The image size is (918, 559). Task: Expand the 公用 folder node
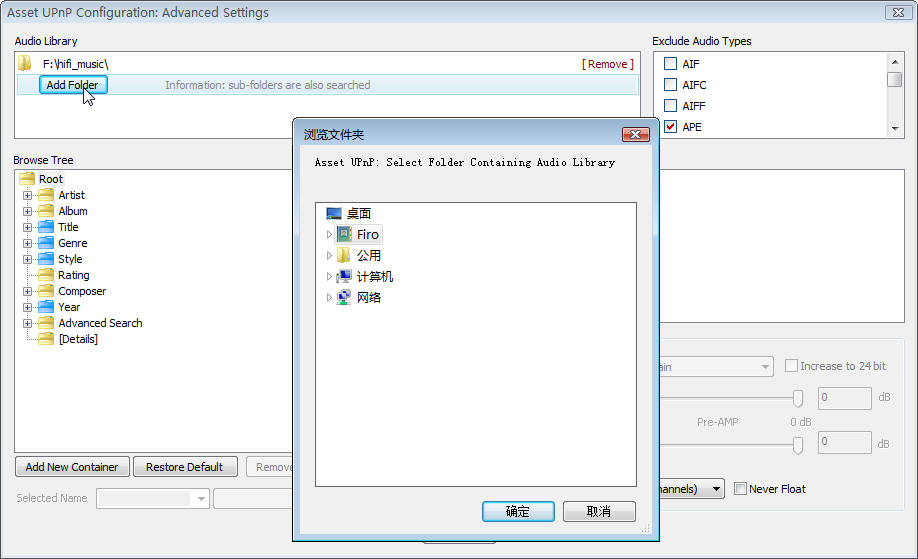click(x=329, y=255)
